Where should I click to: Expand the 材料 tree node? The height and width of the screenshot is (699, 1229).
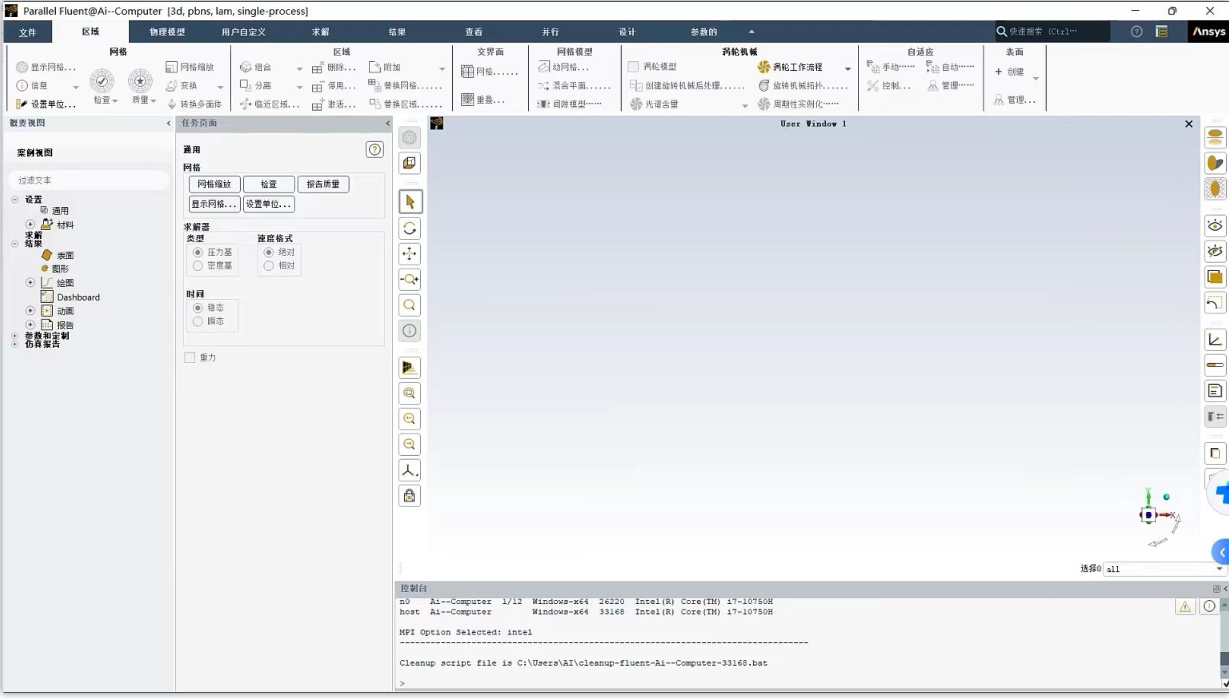30,225
